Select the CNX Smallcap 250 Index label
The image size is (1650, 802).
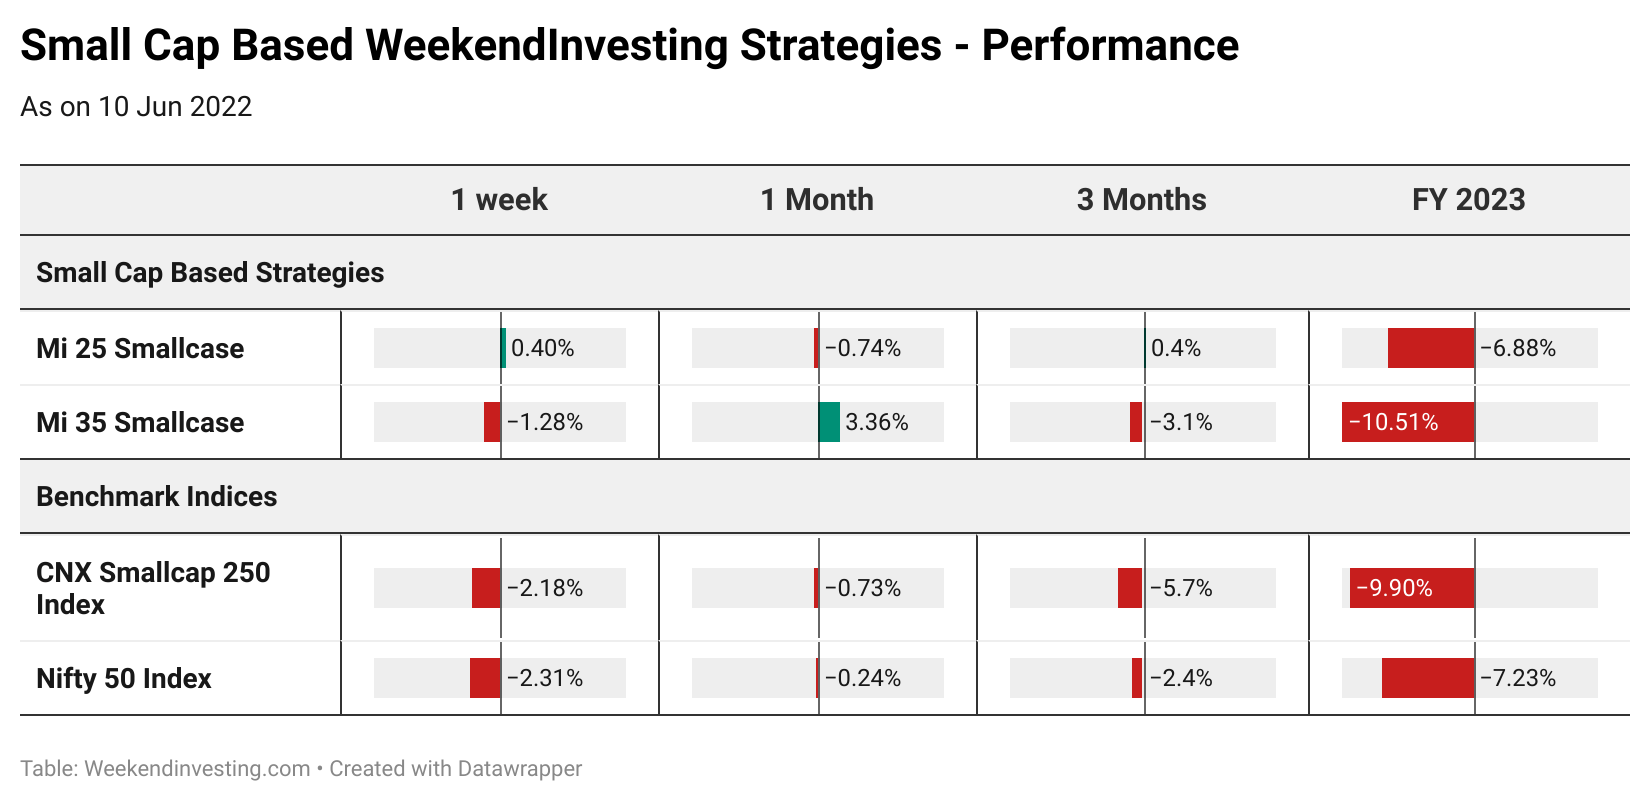pos(153,588)
